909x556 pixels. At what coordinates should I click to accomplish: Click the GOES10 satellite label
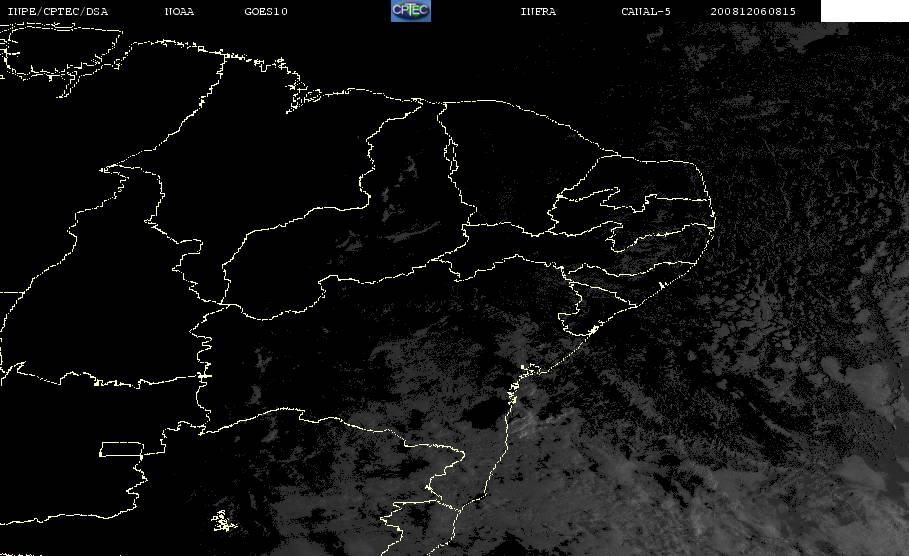coord(266,12)
